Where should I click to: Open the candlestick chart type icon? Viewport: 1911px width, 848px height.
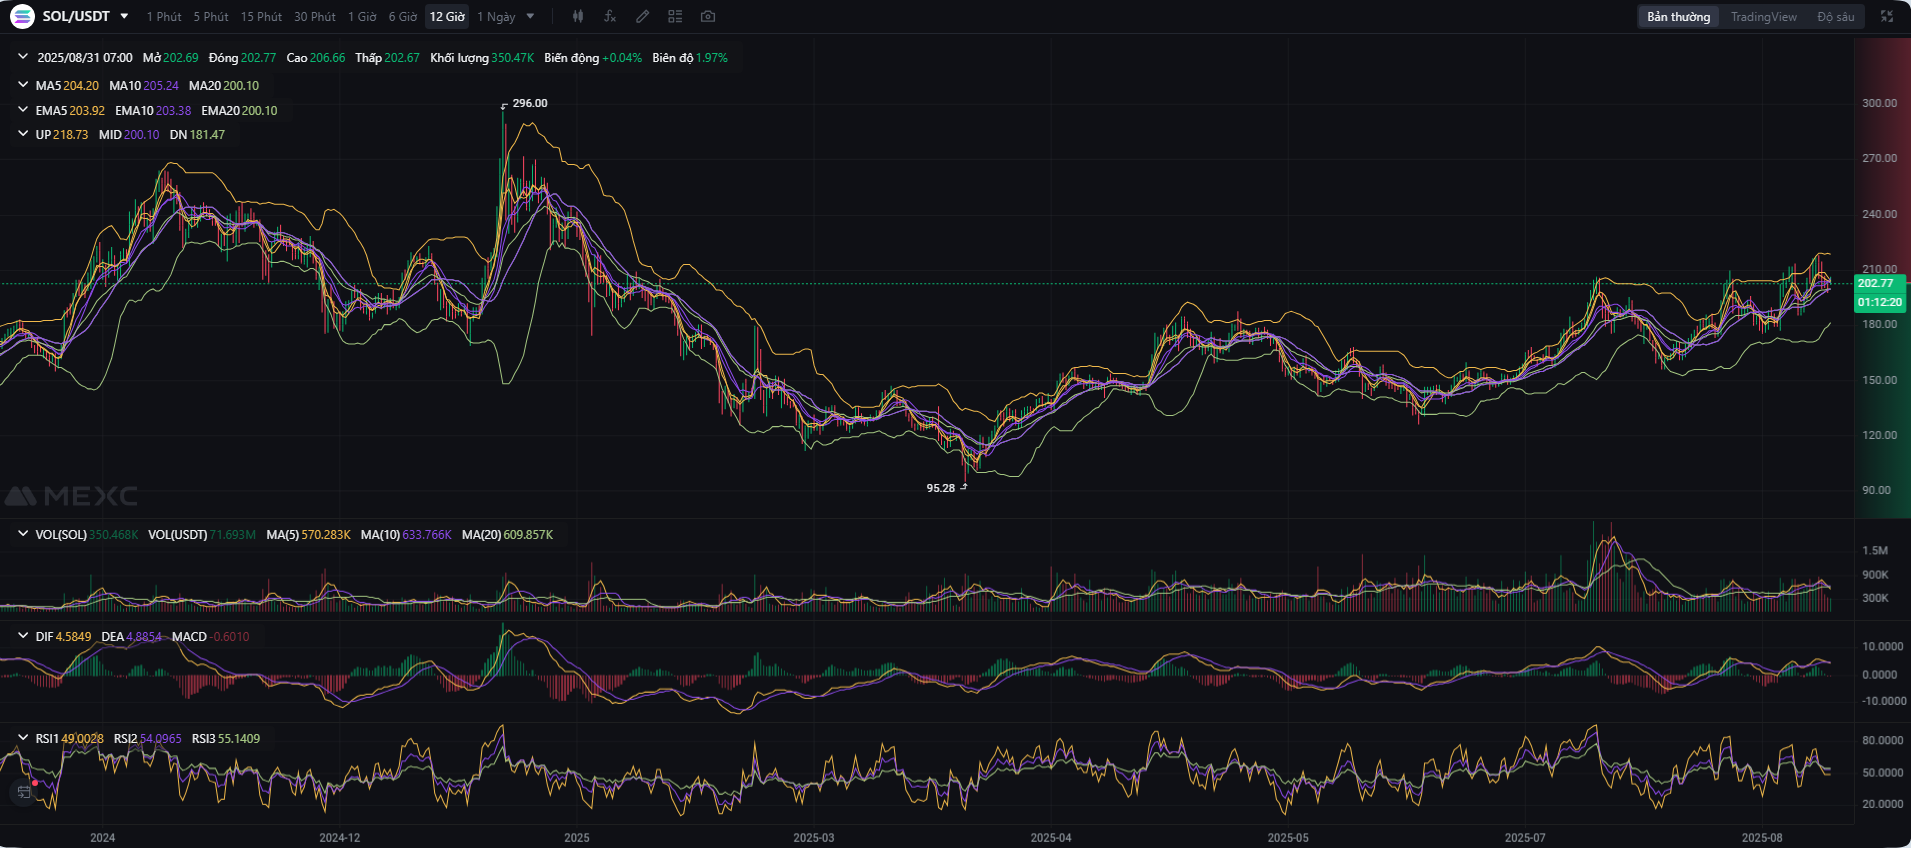pyautogui.click(x=578, y=16)
